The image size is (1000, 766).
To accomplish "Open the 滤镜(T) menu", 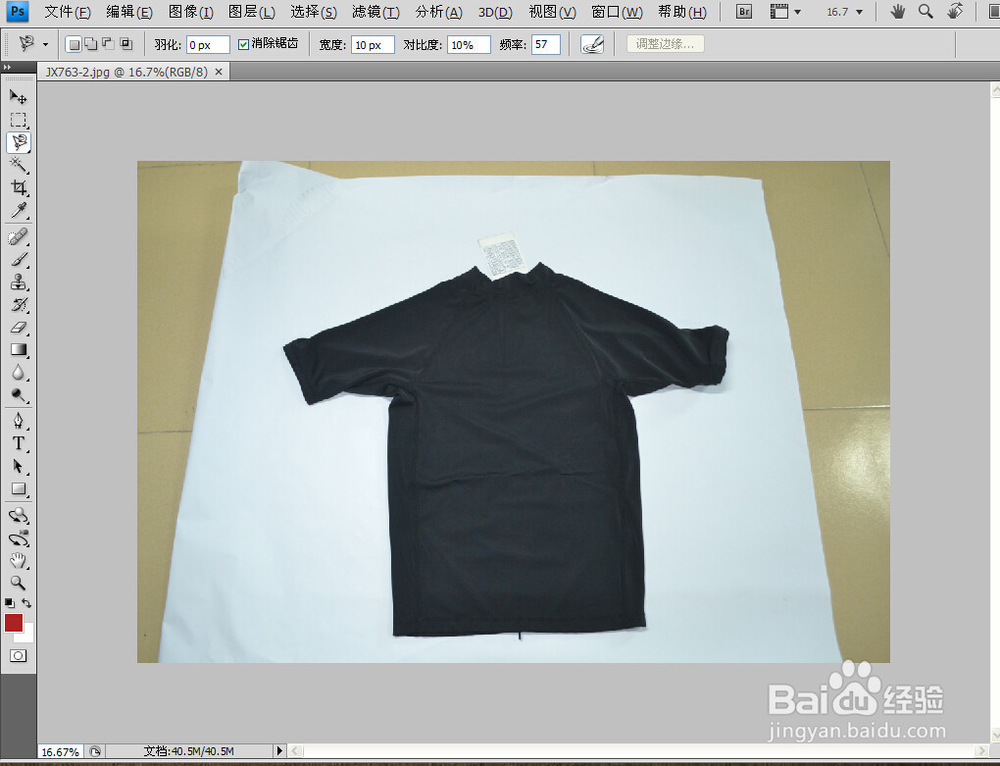I will (375, 12).
